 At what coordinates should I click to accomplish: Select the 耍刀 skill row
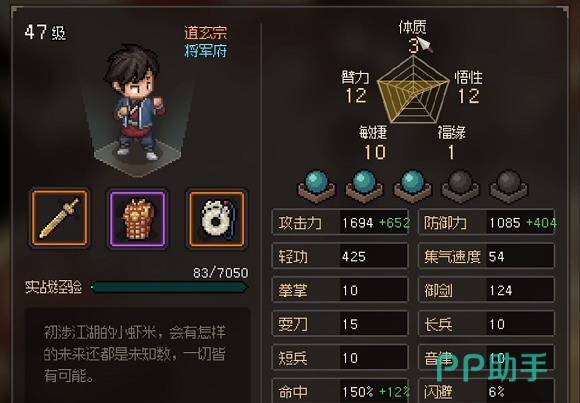click(x=340, y=324)
